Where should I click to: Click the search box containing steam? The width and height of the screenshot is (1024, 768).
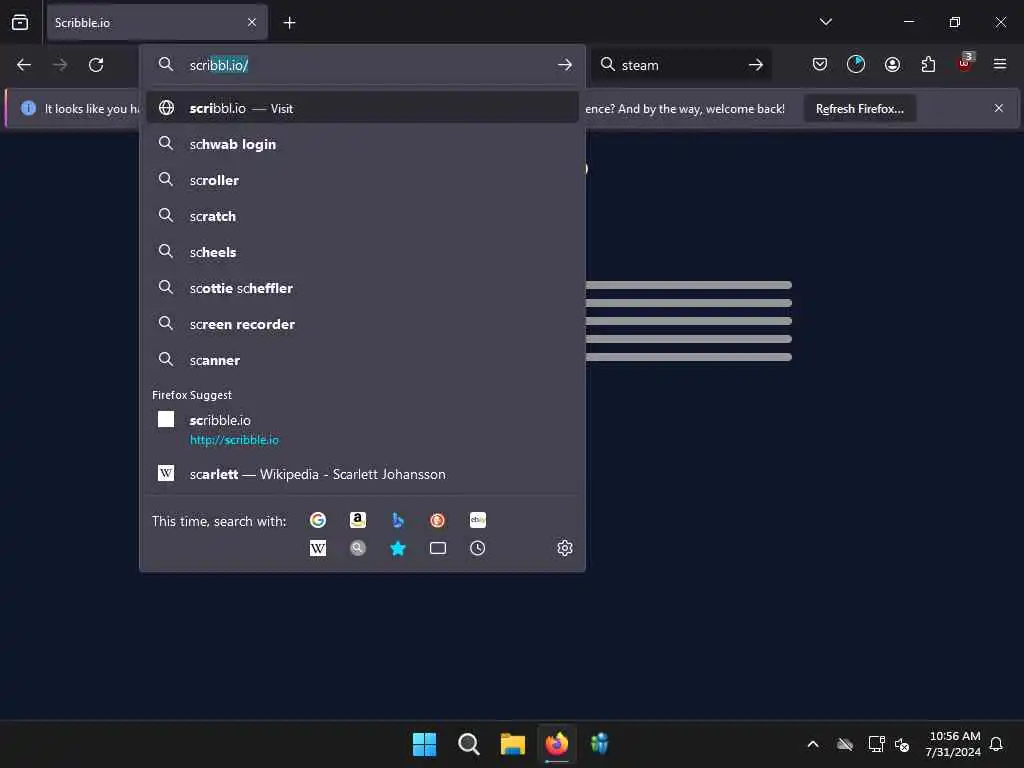click(679, 65)
